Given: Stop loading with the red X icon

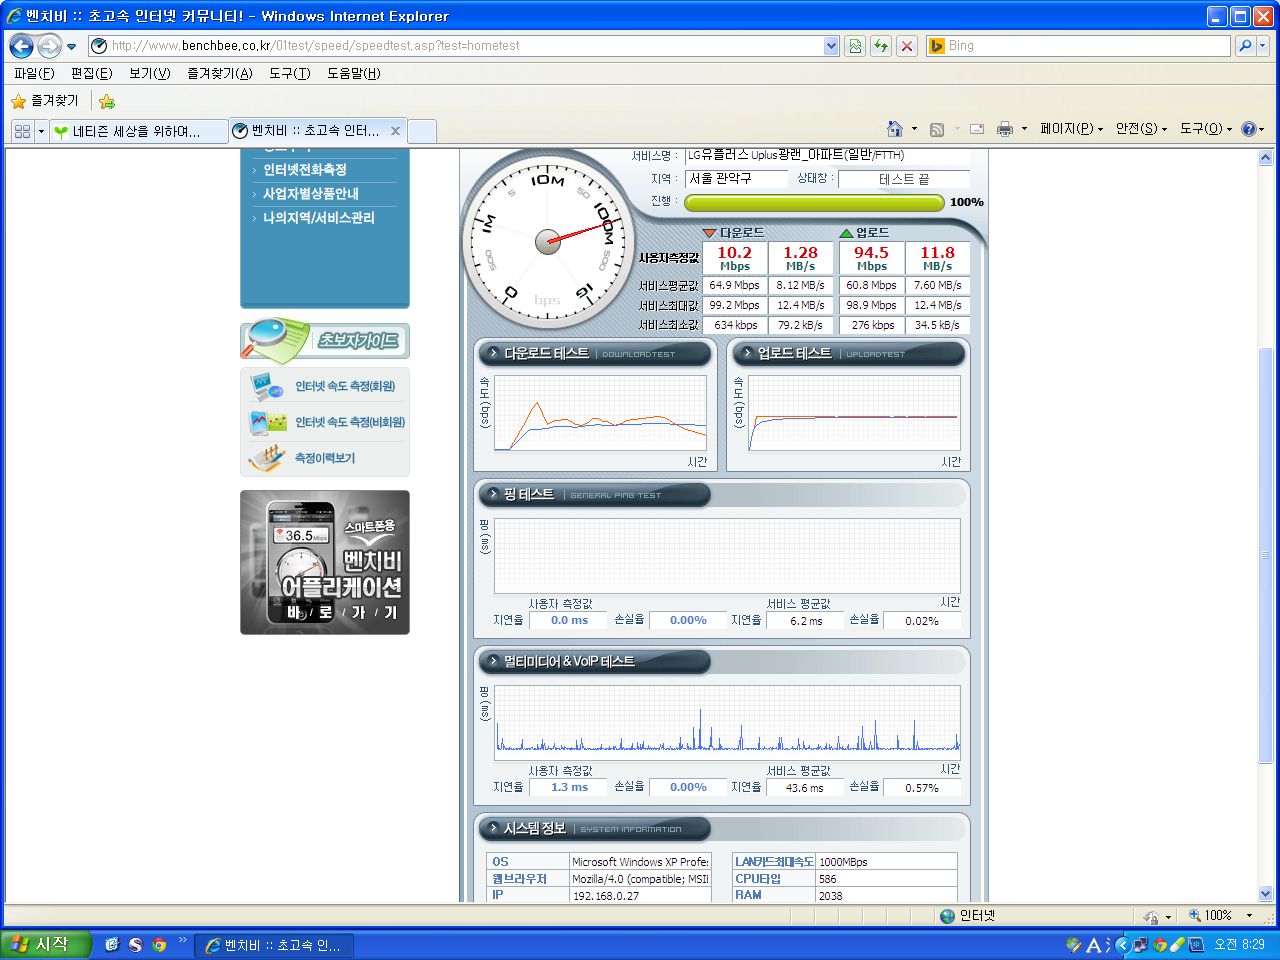Looking at the screenshot, I should tap(907, 46).
